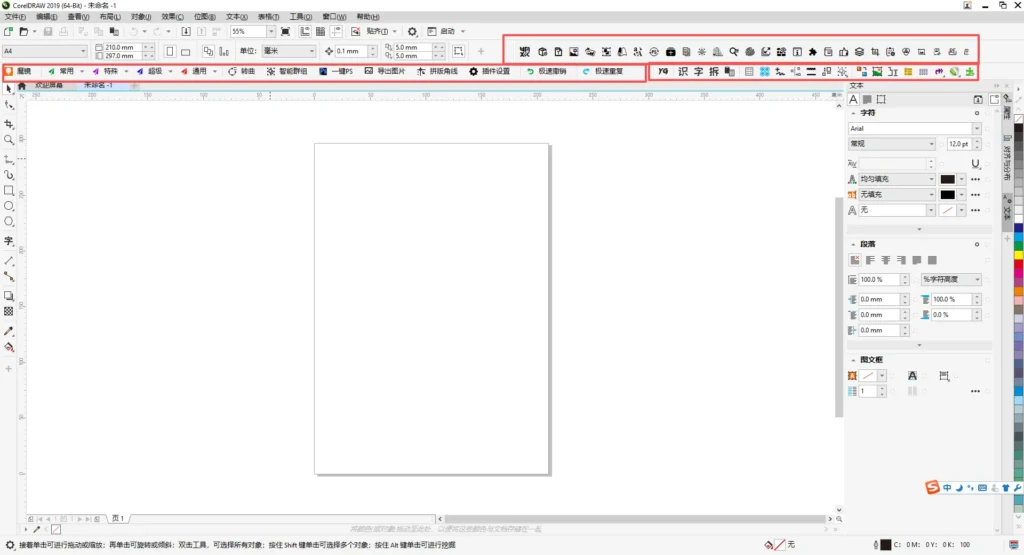Open the A4 page size dropdown

coord(84,51)
